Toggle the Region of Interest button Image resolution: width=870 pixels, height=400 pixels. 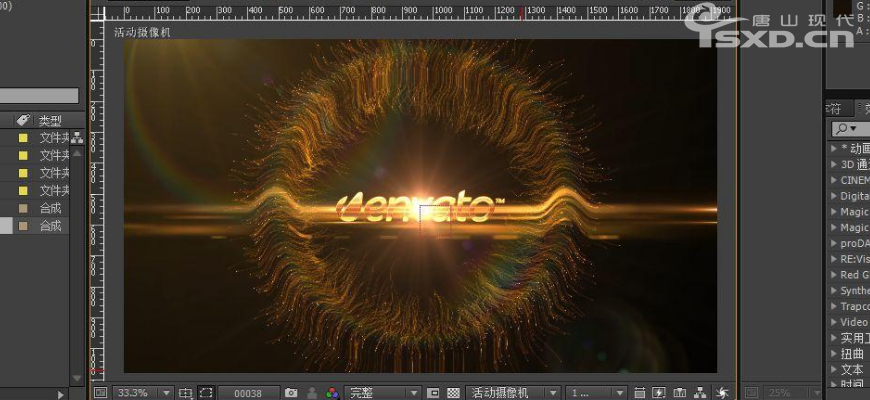pos(432,393)
